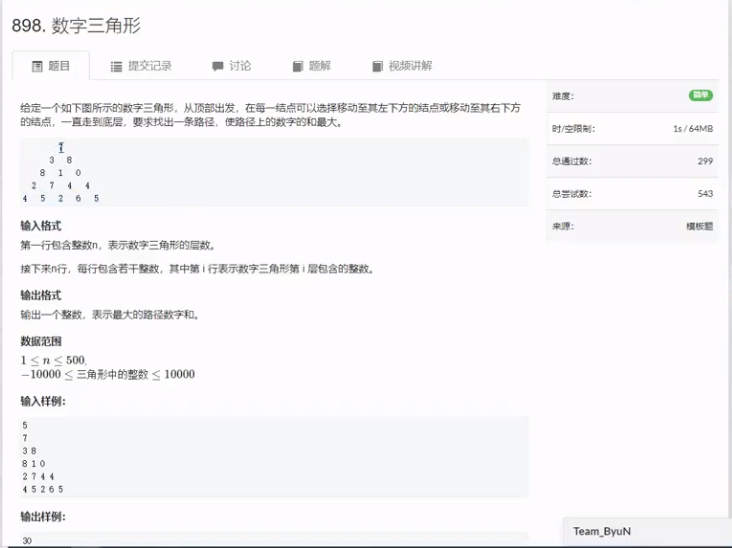The image size is (732, 548).
Task: Click the 提交记录 list icon
Action: click(116, 67)
